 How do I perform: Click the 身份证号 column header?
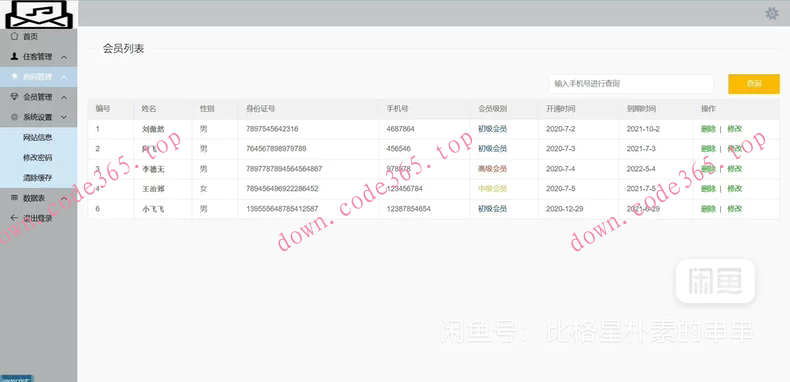[x=260, y=109]
